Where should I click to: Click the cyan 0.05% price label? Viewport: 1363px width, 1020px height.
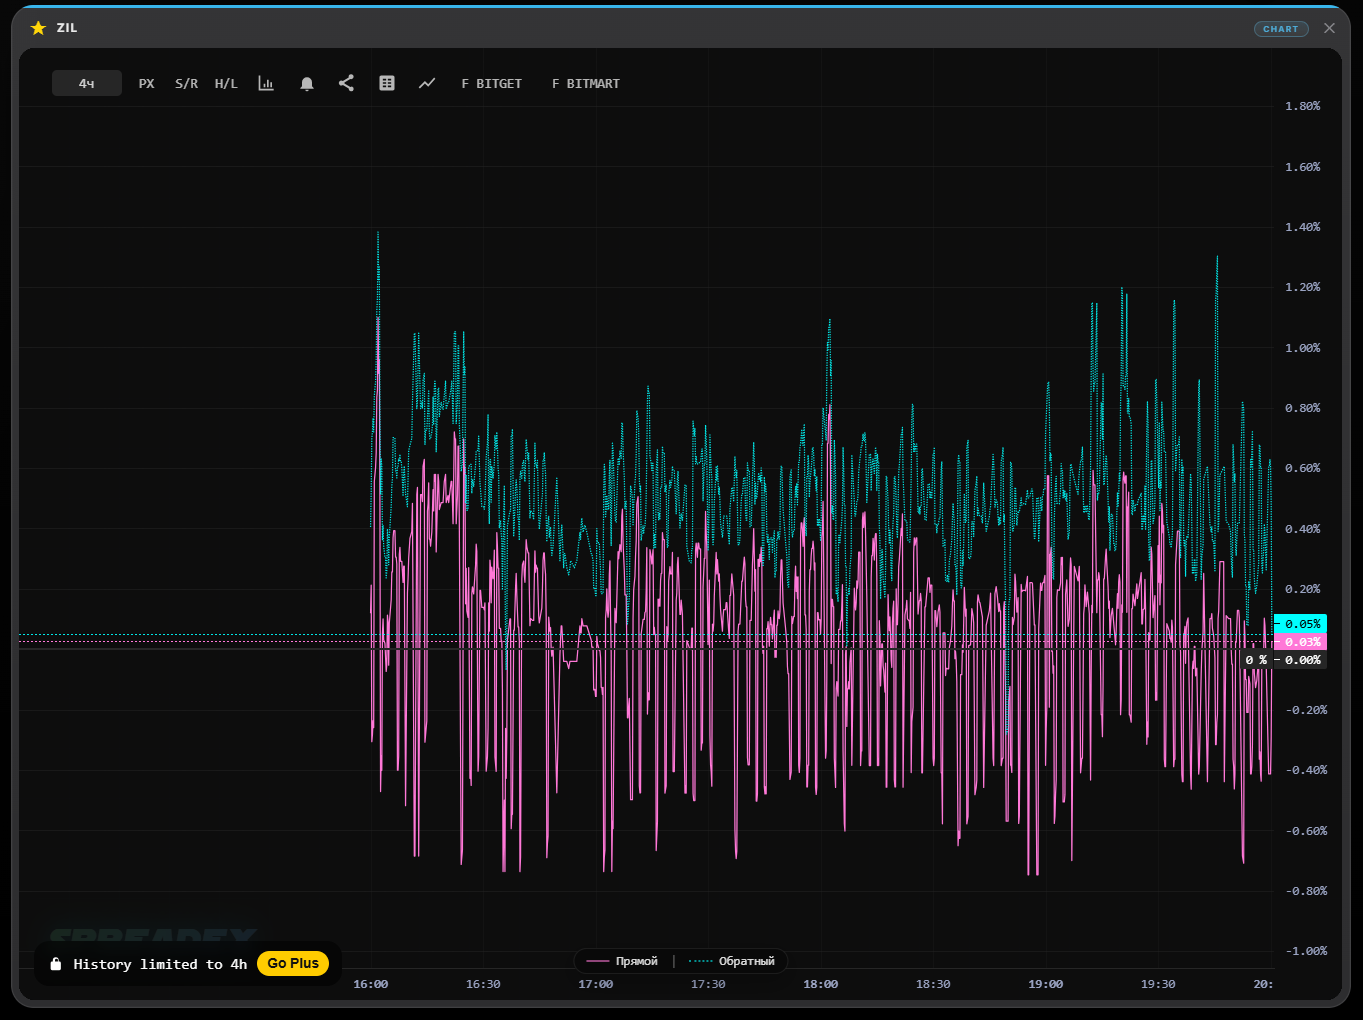[x=1301, y=623]
